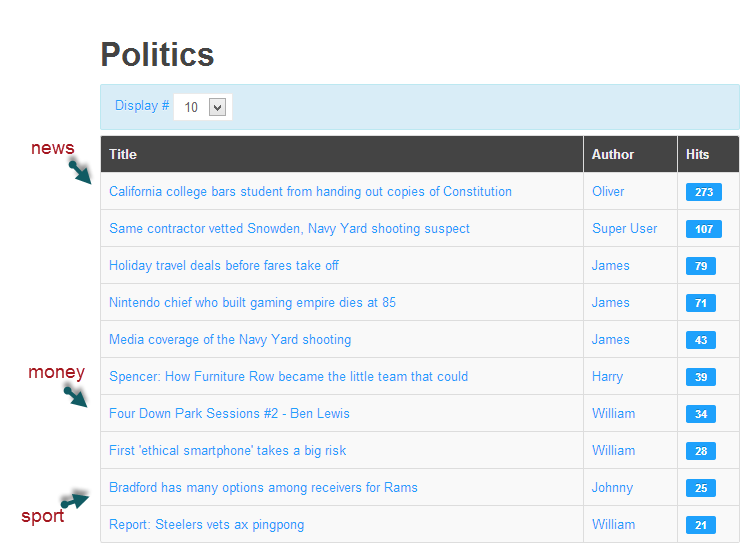Open the Snowden Navy Yard contractor article
Screen dimensions: 753x553
(289, 229)
